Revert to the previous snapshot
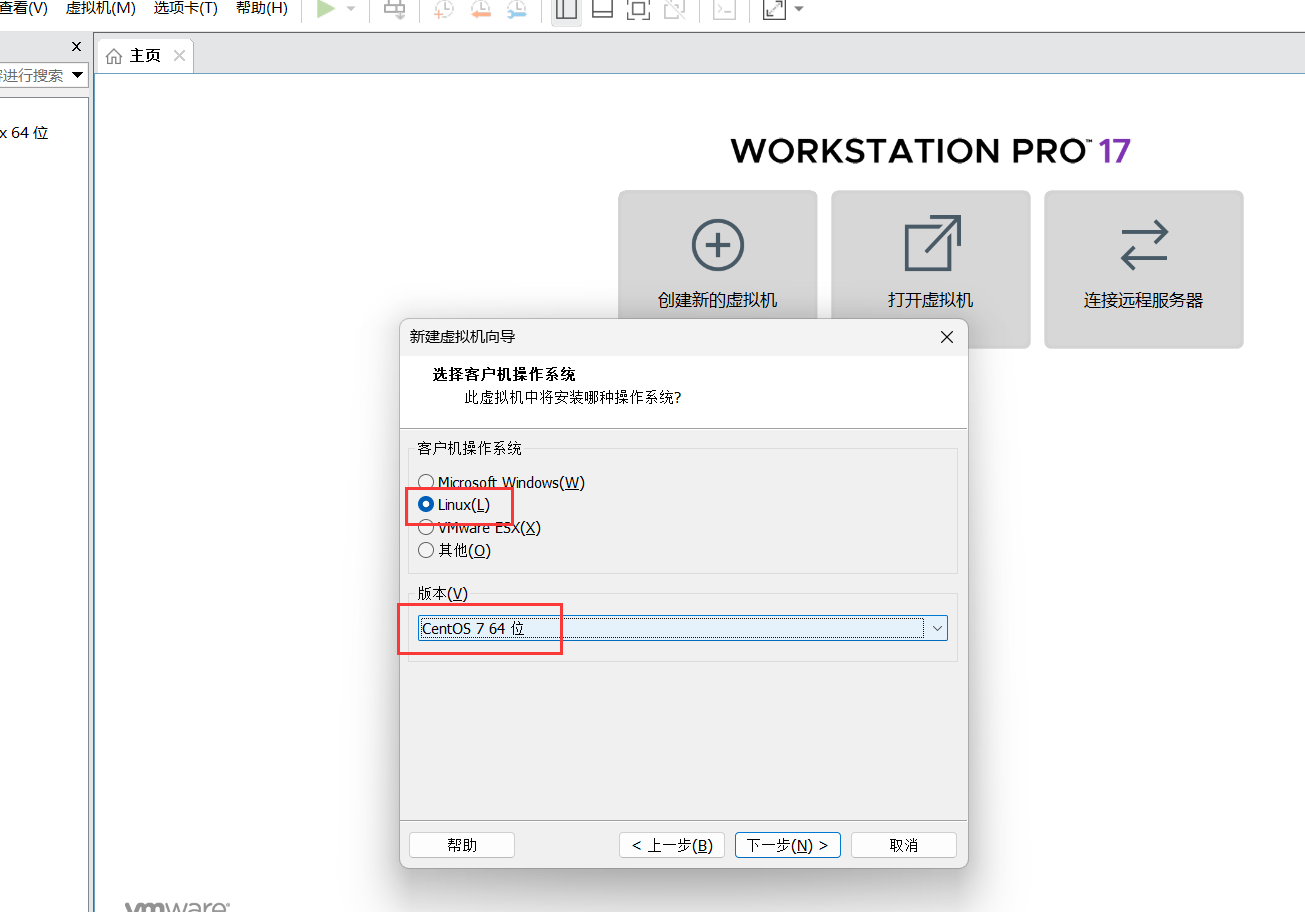The image size is (1305, 912). (481, 10)
